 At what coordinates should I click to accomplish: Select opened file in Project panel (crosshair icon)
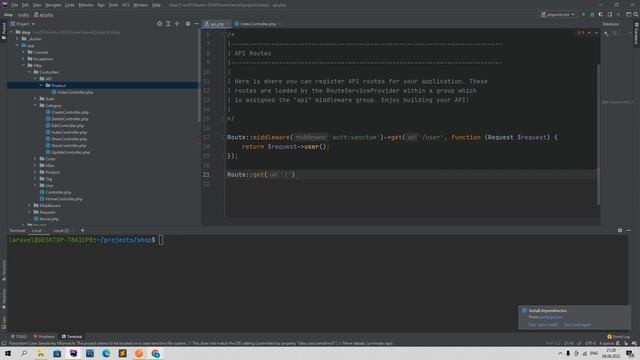(x=159, y=24)
